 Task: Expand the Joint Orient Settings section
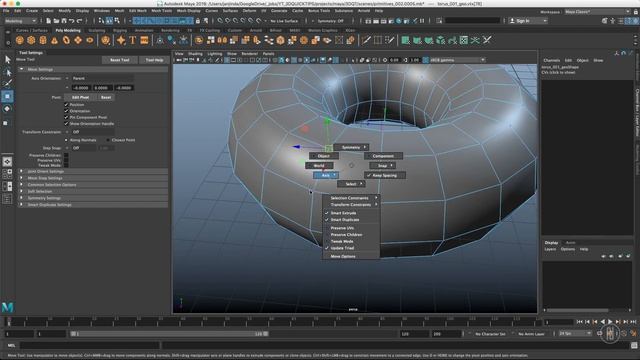point(21,171)
